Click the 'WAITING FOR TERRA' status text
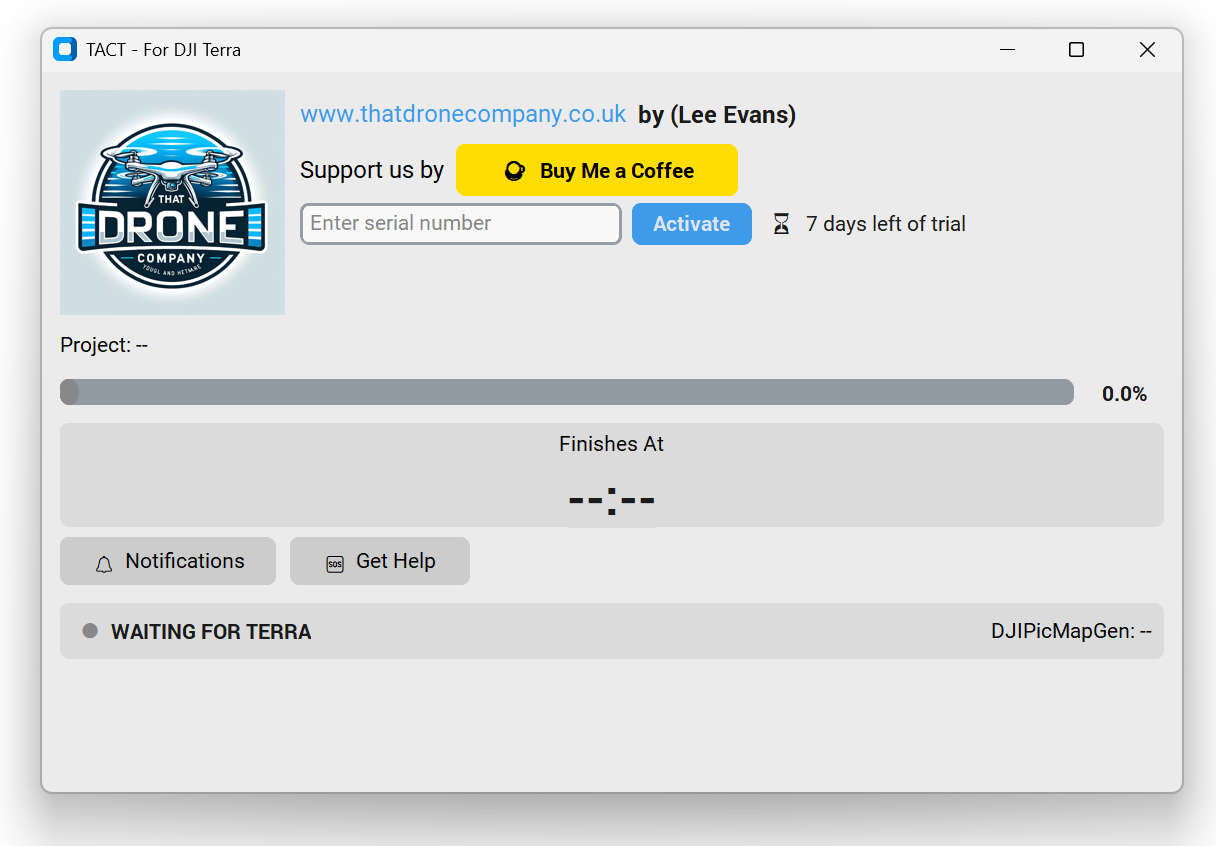Screen dimensions: 1216x846 211,632
